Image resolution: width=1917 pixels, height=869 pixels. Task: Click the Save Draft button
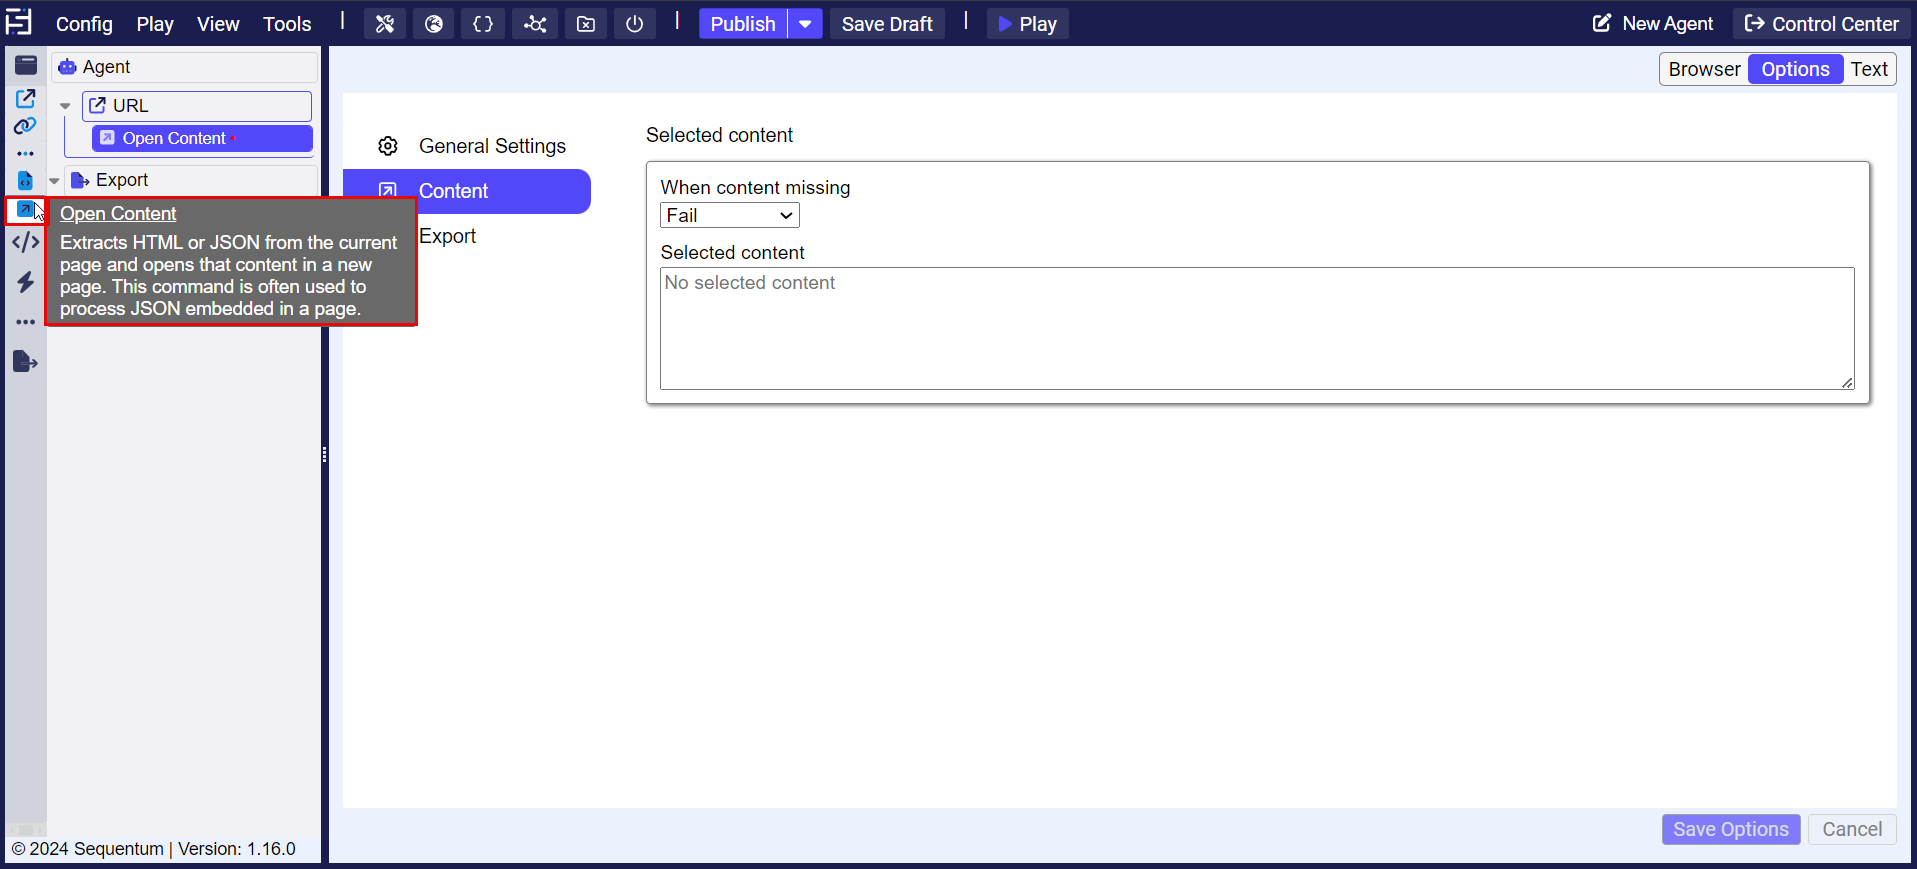click(x=887, y=24)
